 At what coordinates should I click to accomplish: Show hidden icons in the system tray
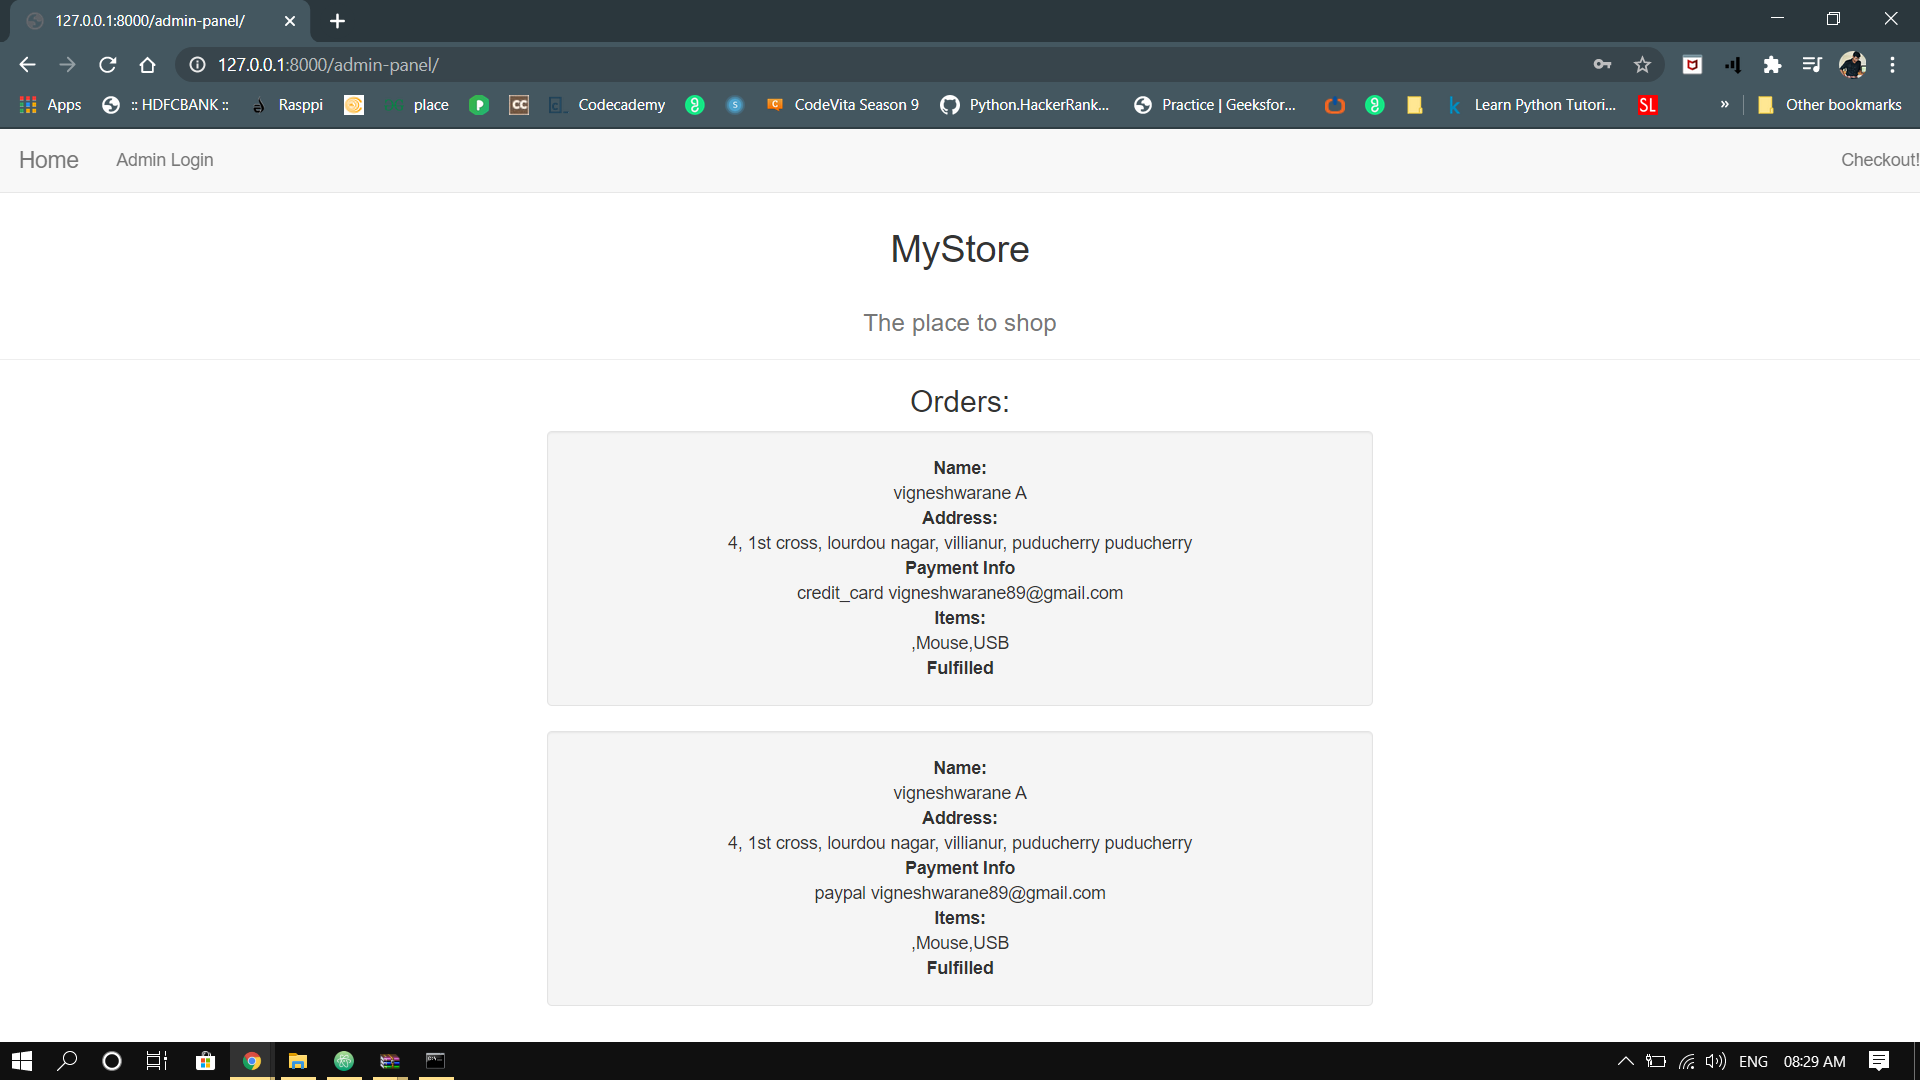click(x=1625, y=1062)
